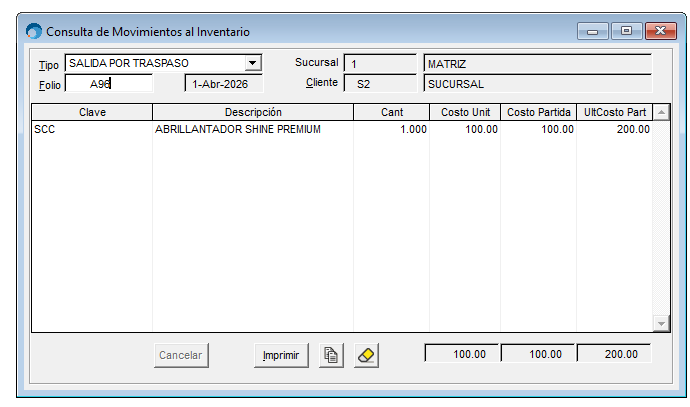690x407 pixels.
Task: Click the scrollbar down arrow in grid
Action: pyautogui.click(x=661, y=323)
